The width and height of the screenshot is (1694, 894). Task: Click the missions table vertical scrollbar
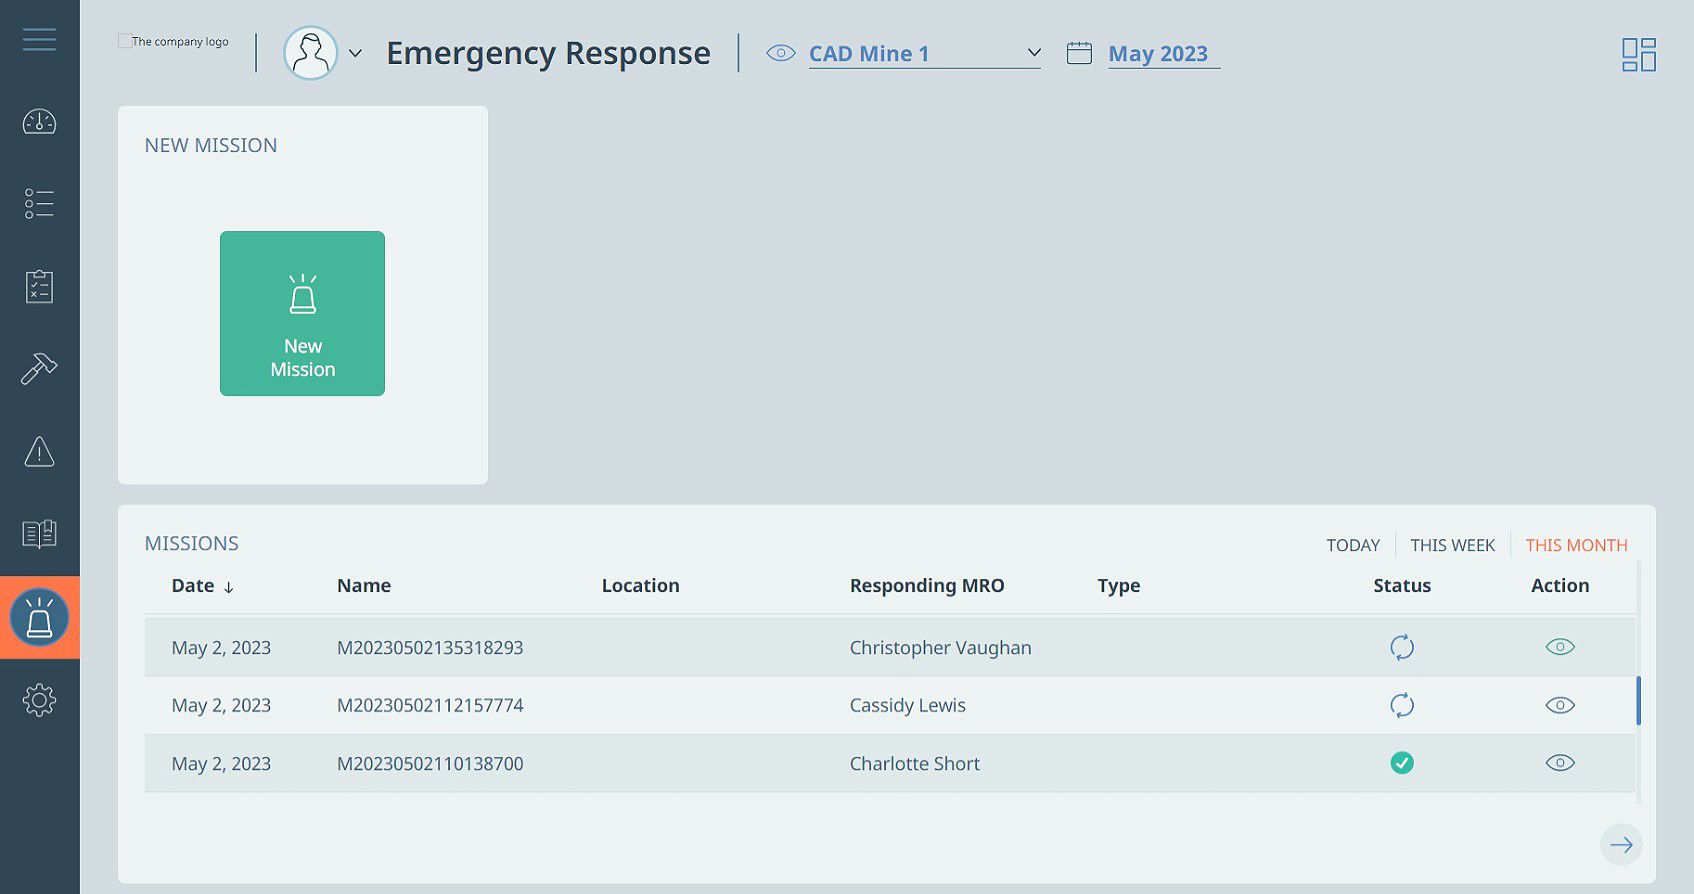(x=1638, y=700)
